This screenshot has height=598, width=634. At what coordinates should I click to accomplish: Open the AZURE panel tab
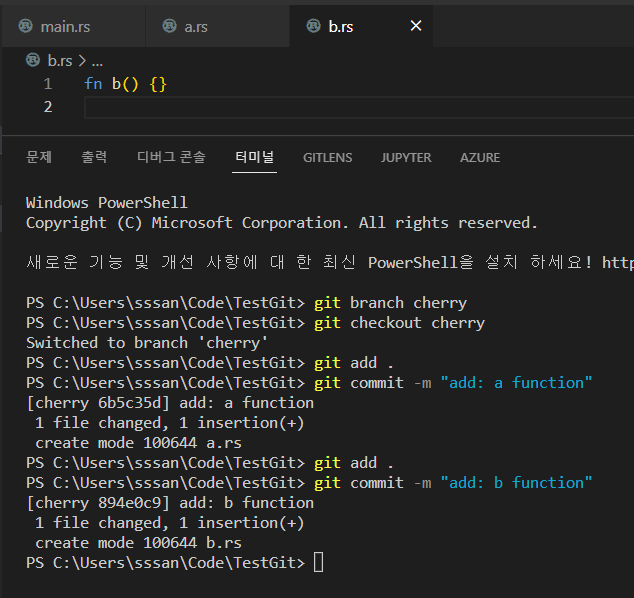tap(480, 157)
